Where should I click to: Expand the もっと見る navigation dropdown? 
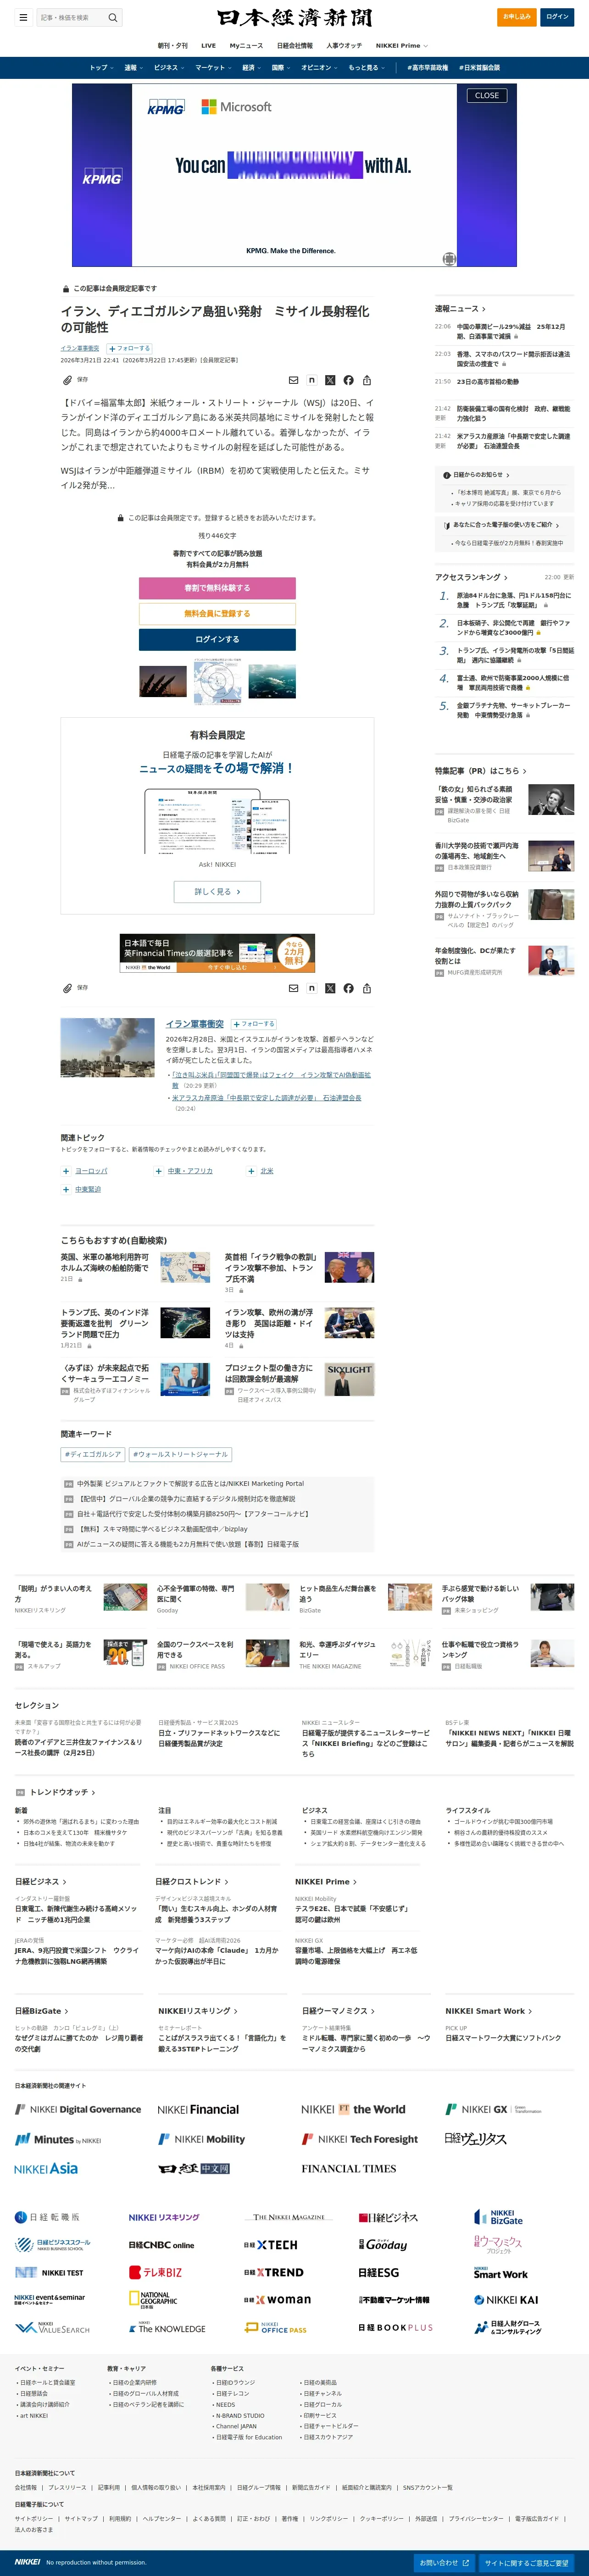(366, 68)
